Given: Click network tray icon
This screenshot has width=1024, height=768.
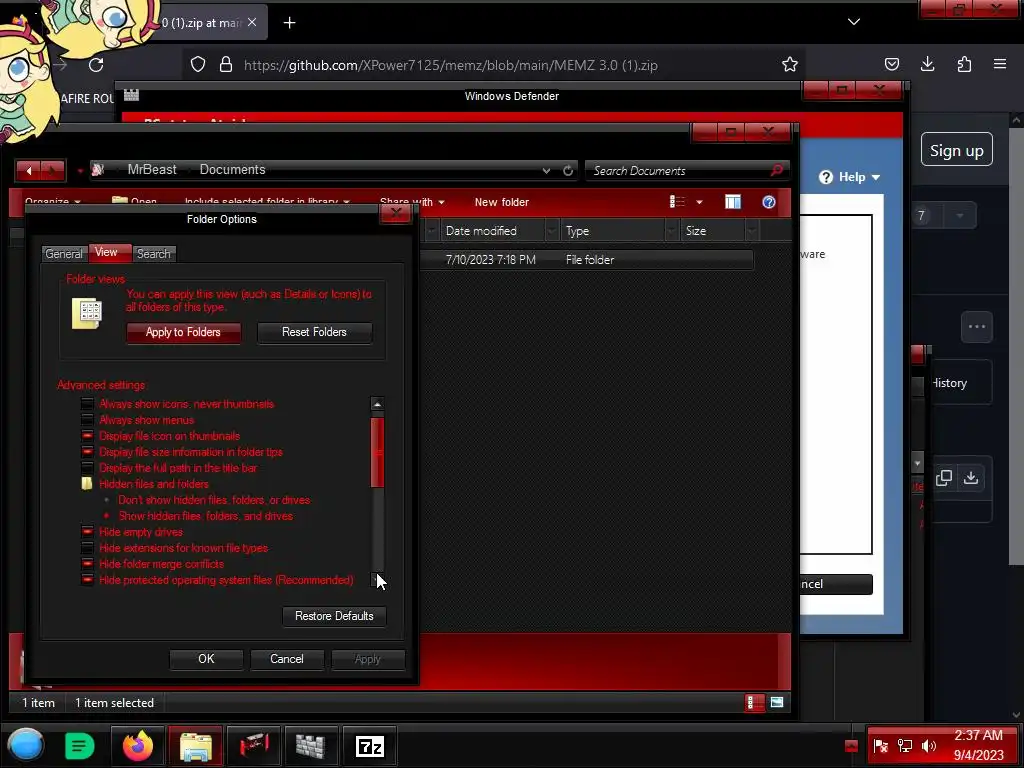Looking at the screenshot, I should click(x=904, y=746).
